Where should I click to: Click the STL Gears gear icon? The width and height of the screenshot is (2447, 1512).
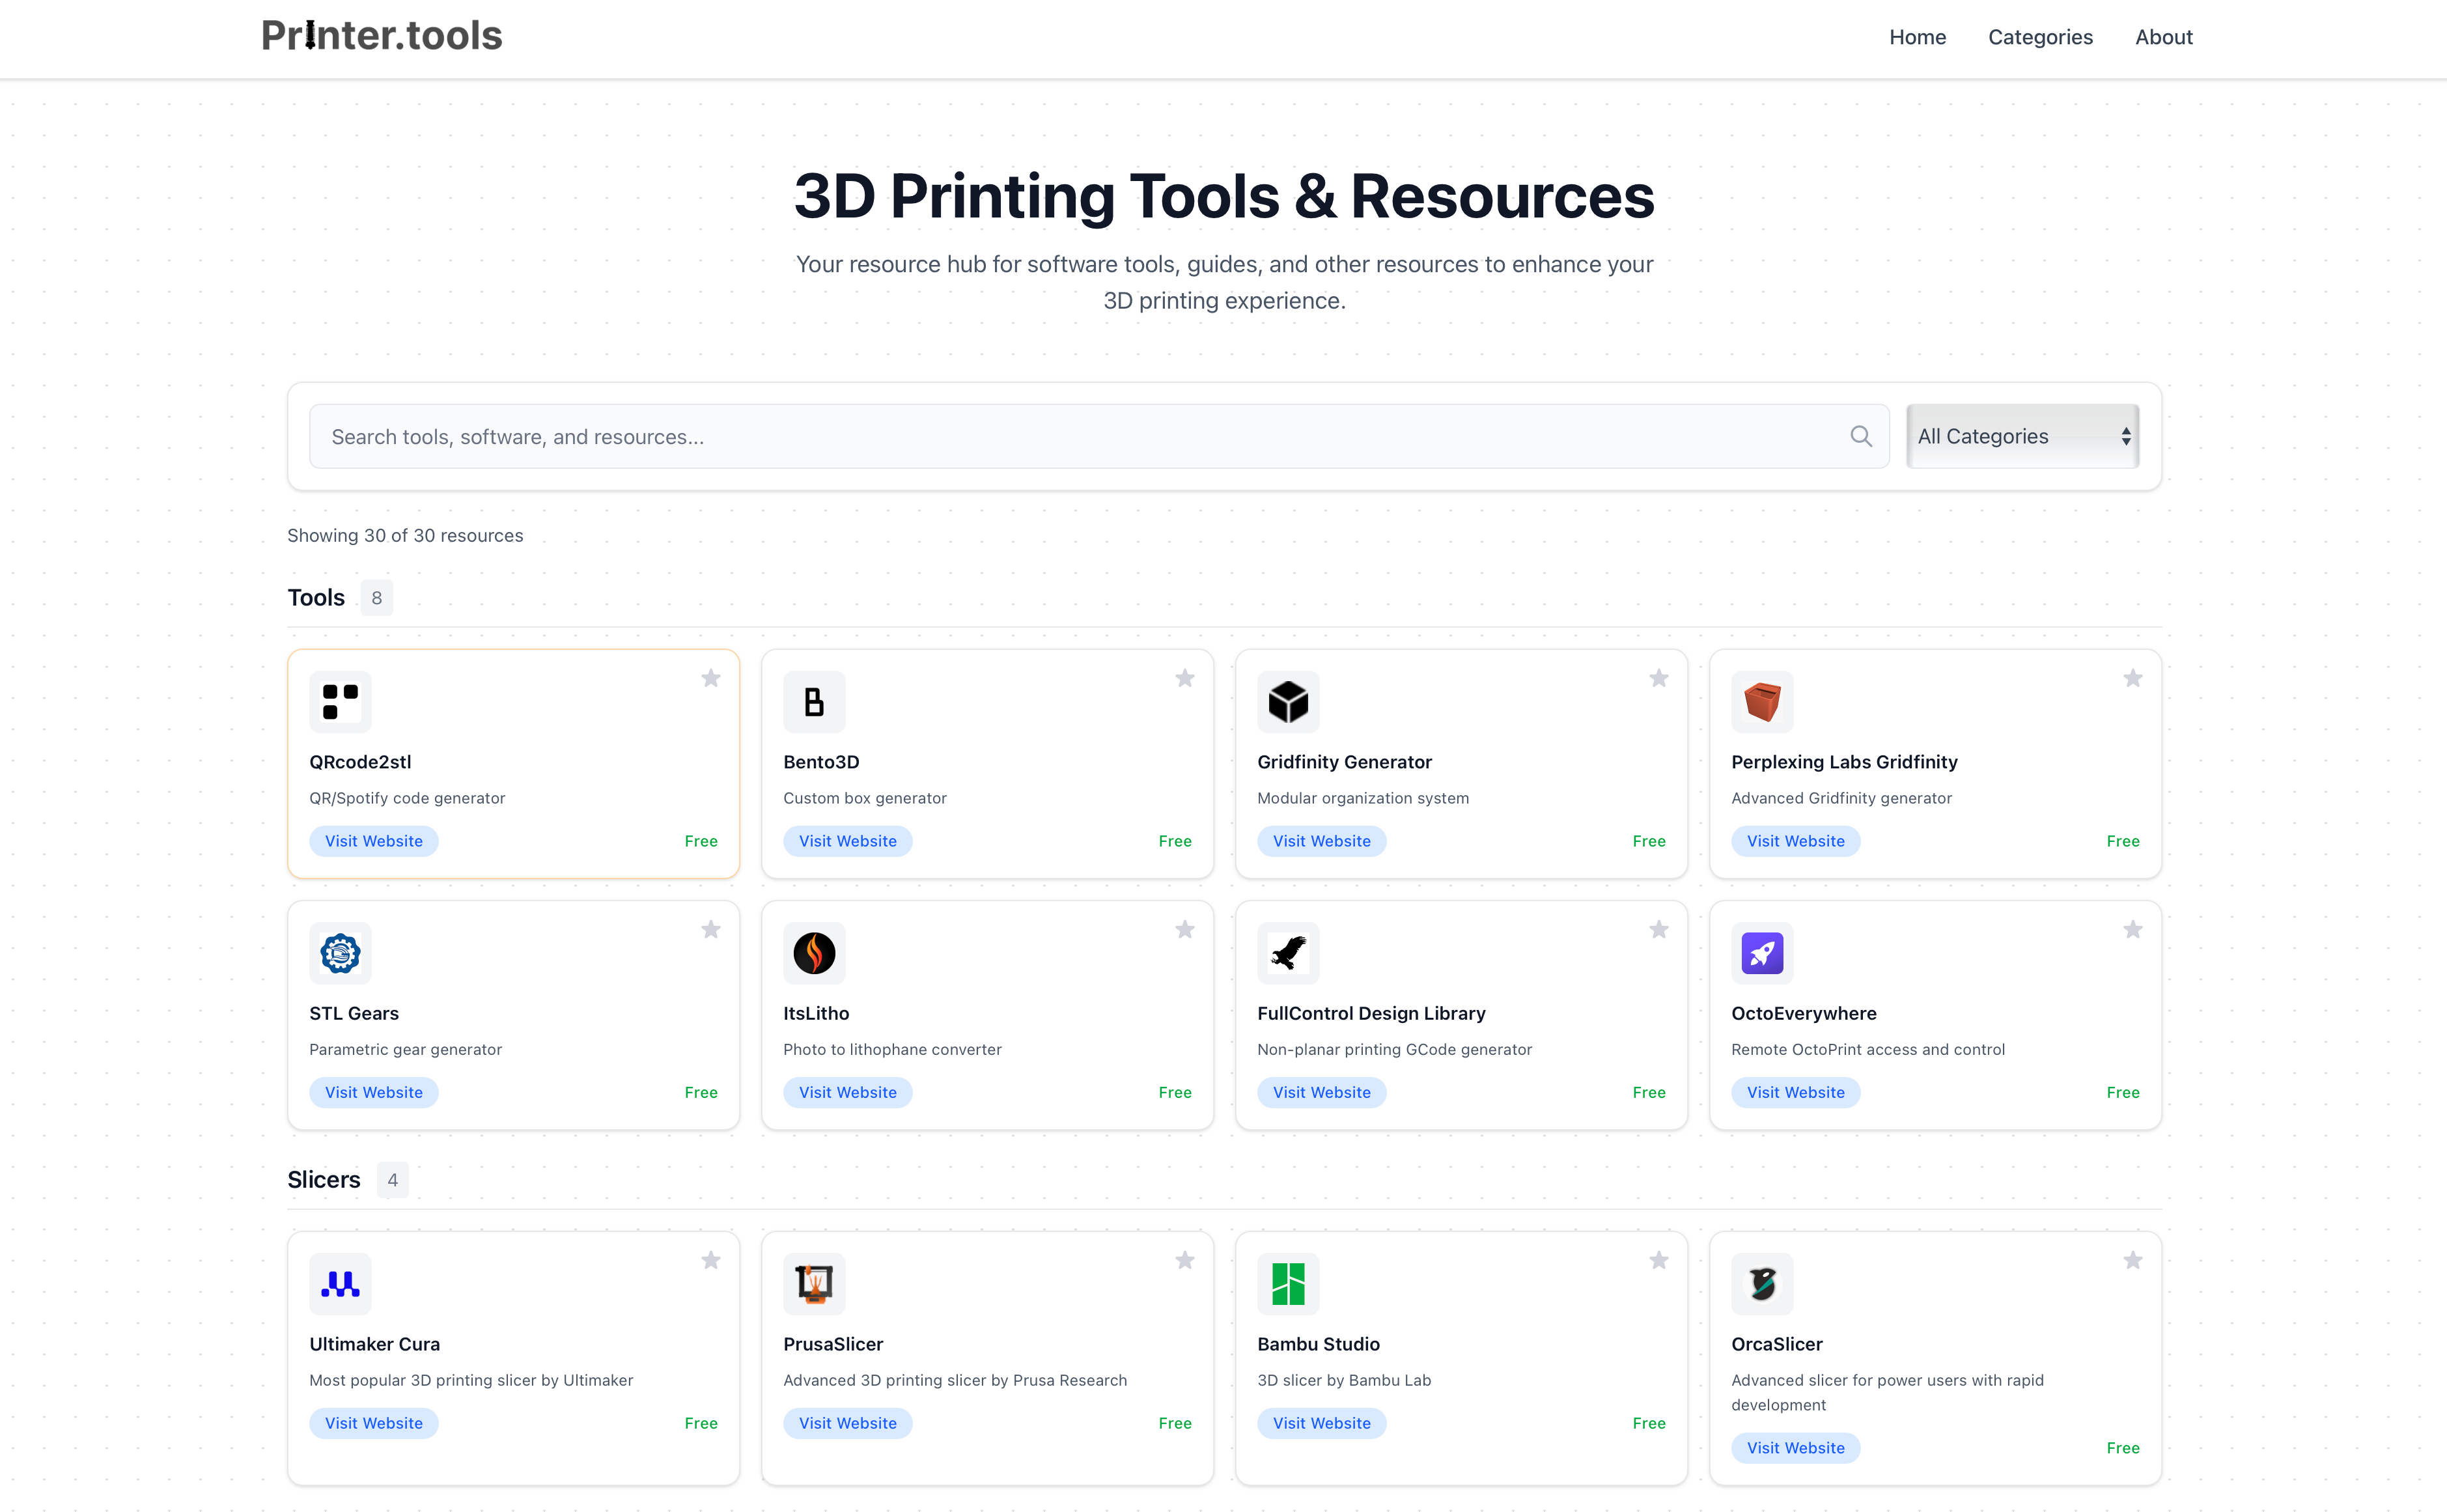340,952
